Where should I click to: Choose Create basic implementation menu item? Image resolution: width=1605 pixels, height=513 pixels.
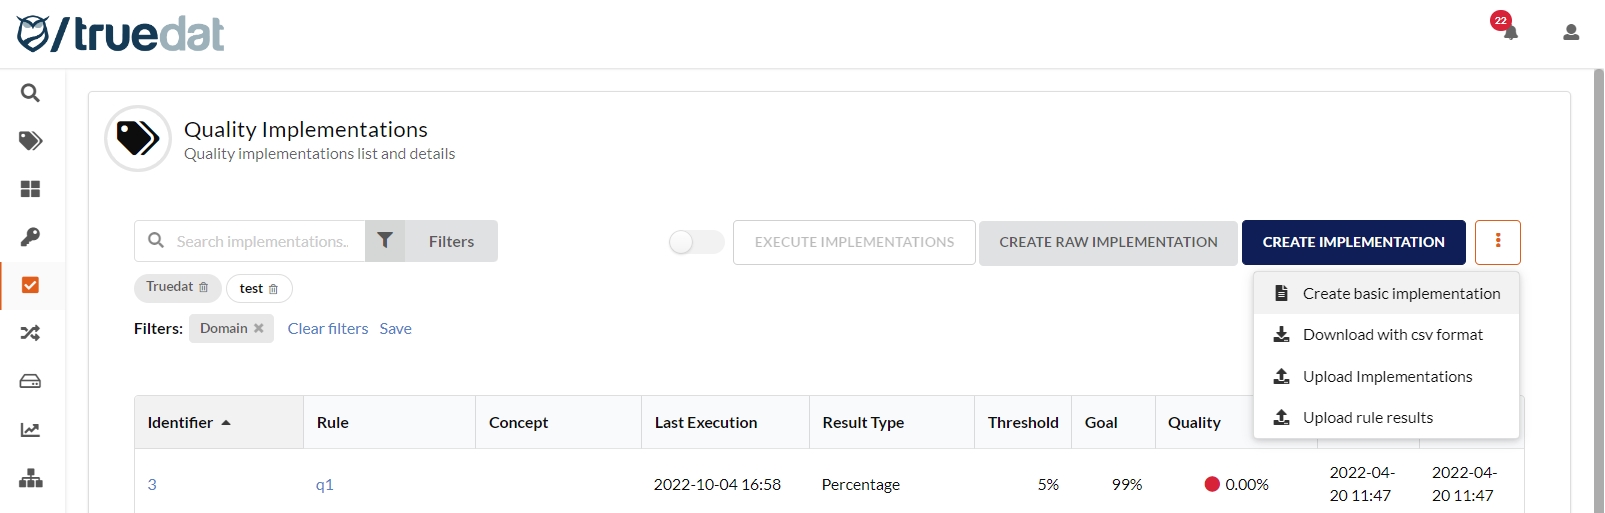(x=1400, y=294)
